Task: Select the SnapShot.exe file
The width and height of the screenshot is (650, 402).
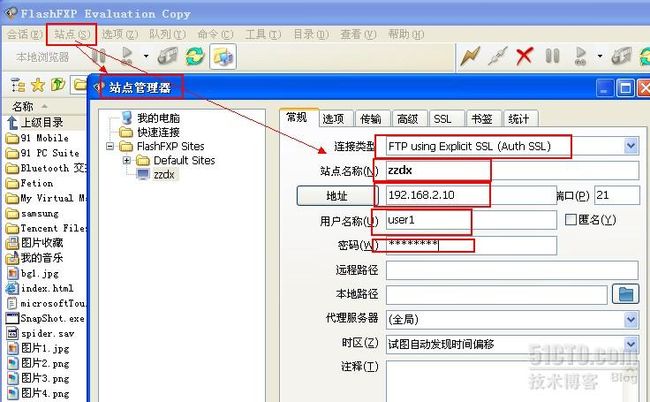Action: click(x=52, y=318)
